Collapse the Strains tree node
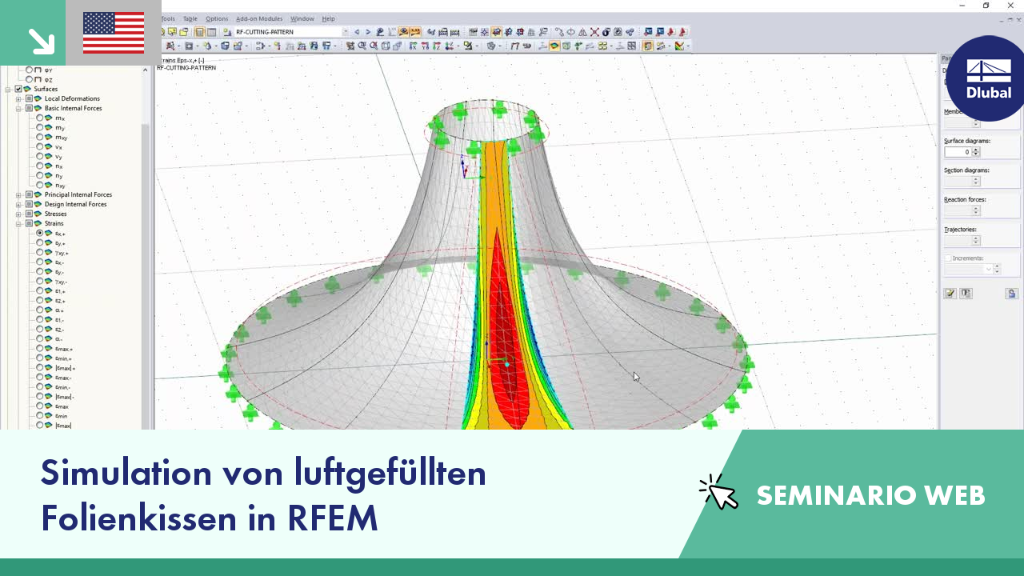This screenshot has width=1024, height=576. [19, 223]
